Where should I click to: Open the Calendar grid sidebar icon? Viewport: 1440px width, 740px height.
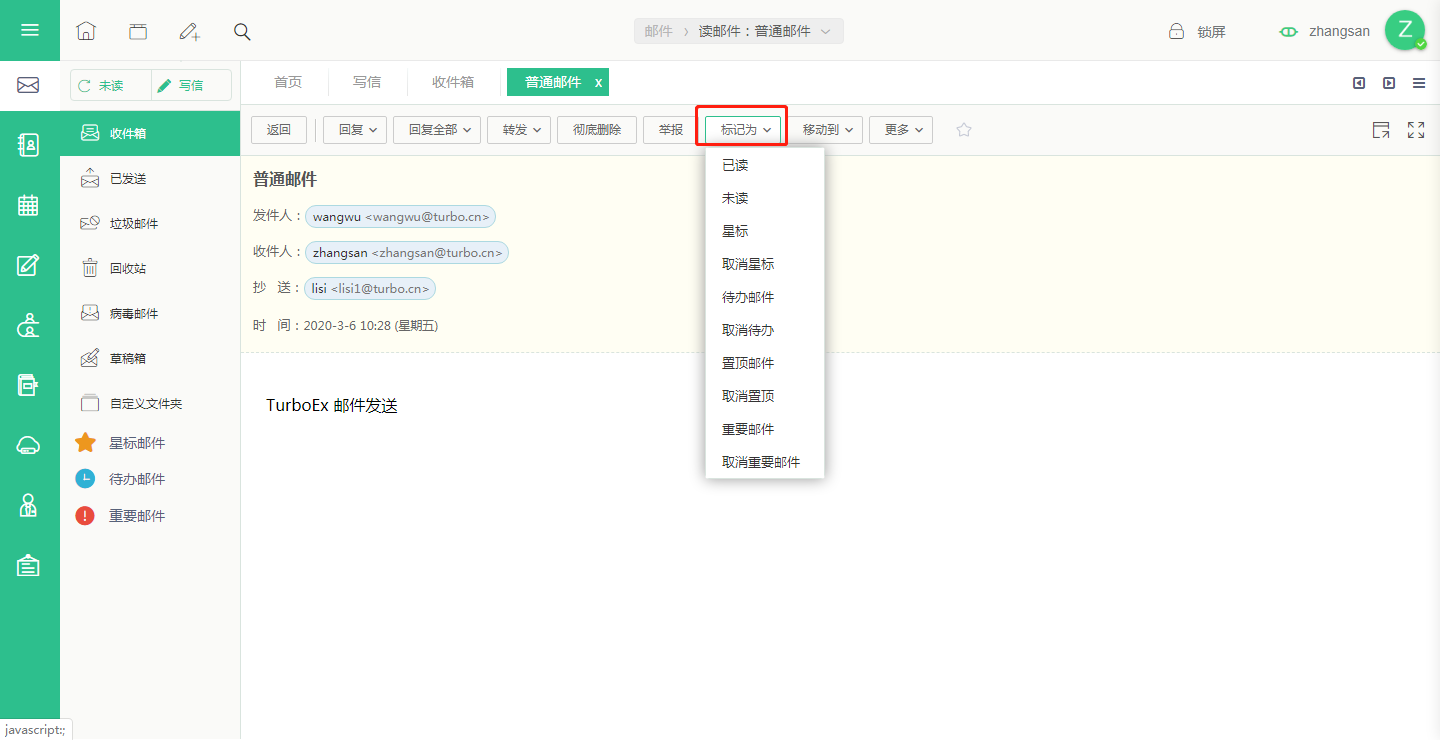[29, 205]
